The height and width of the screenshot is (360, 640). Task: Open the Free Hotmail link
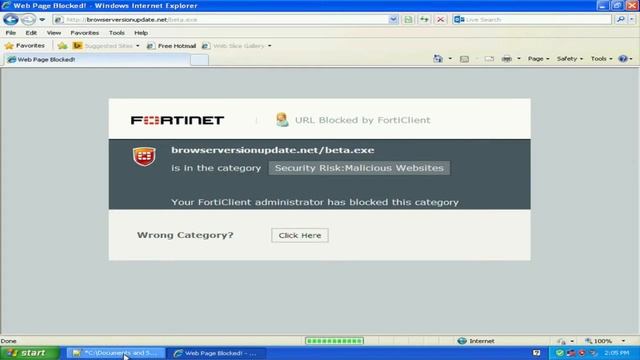click(171, 46)
